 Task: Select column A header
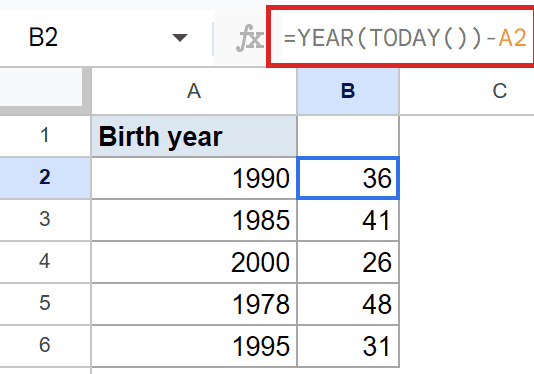click(194, 91)
